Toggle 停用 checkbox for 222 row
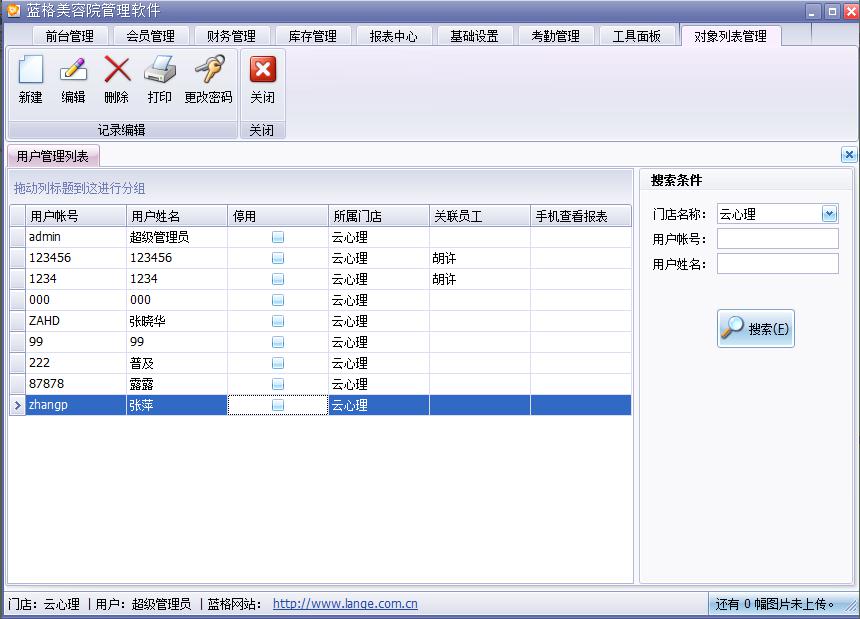The height and width of the screenshot is (619, 860). [x=278, y=363]
